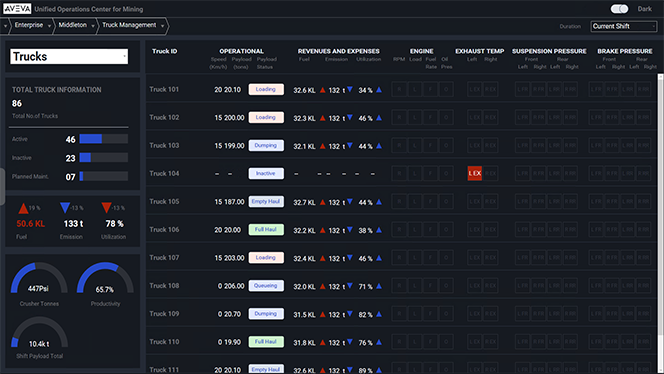The image size is (664, 374).
Task: Expand the Truck Management breadcrumb arrow
Action: [x=163, y=26]
